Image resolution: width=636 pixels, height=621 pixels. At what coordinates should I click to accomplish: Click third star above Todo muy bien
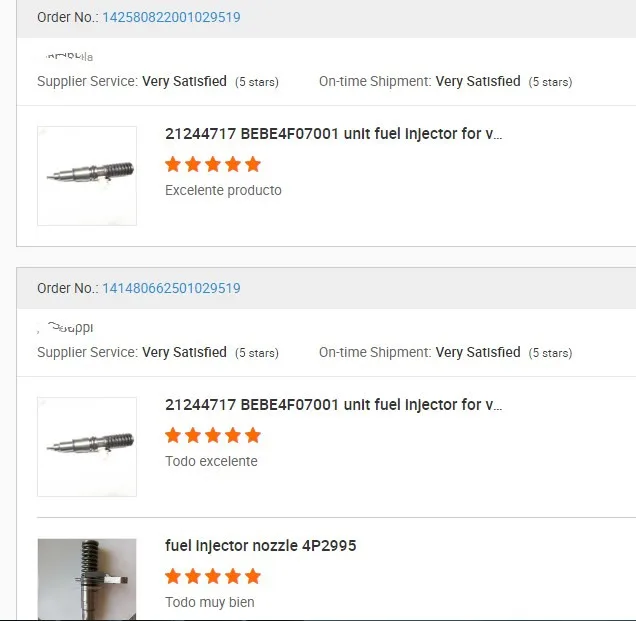(x=213, y=576)
